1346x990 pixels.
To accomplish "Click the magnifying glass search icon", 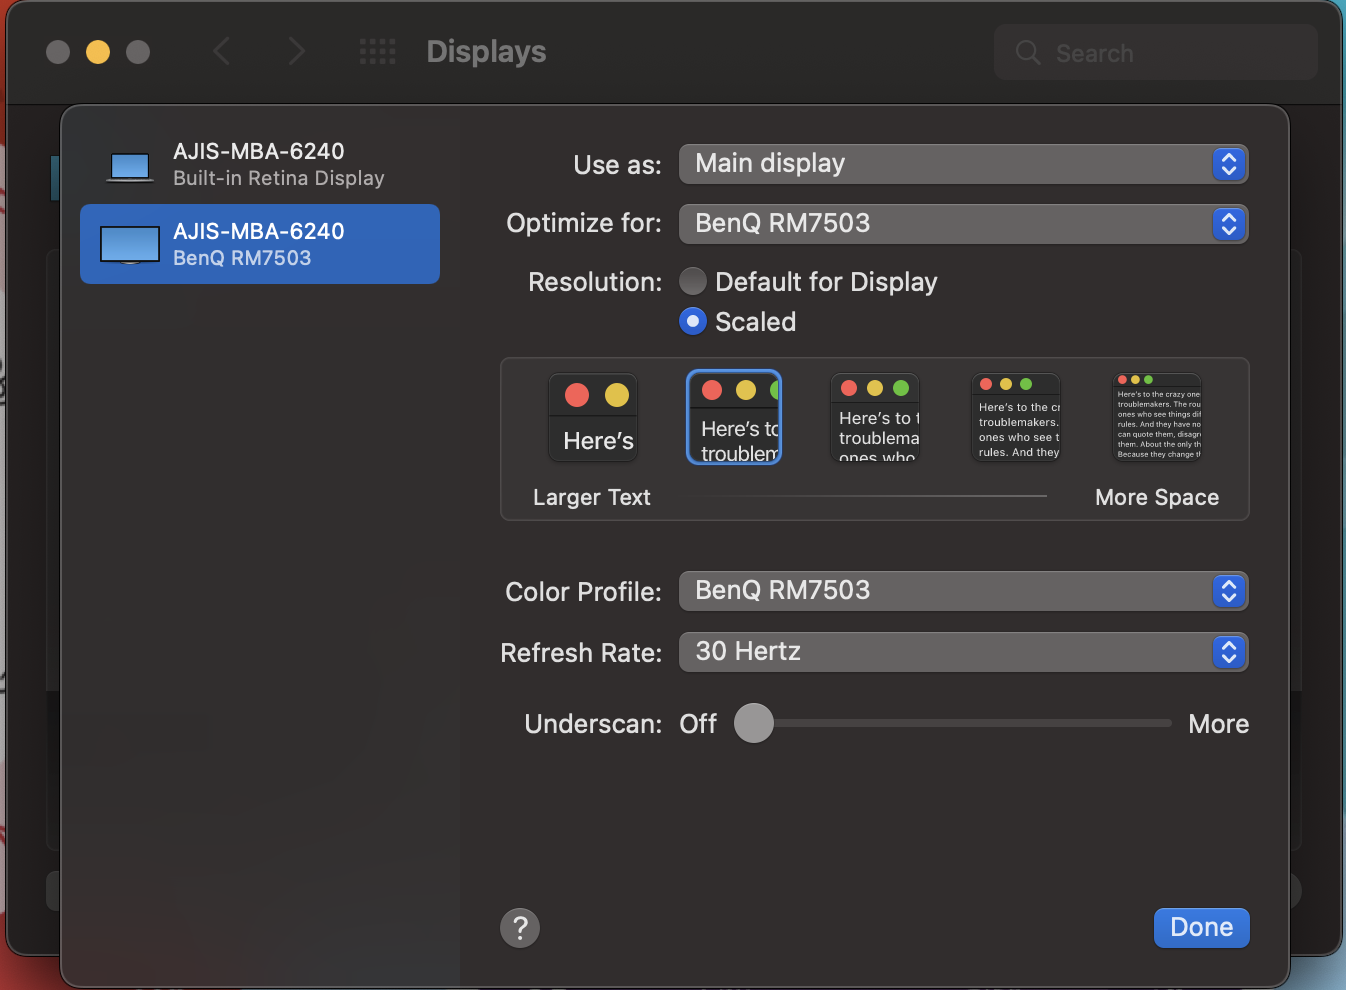I will (1028, 53).
